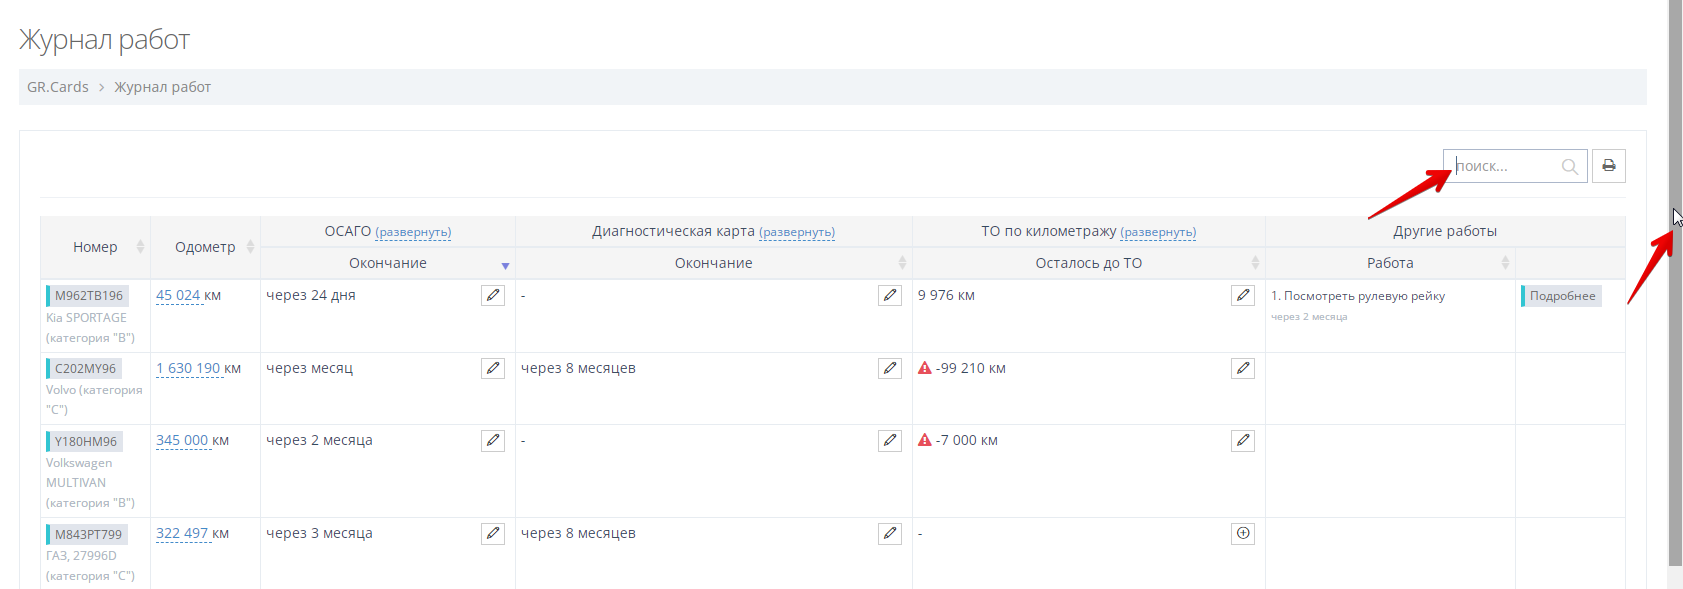Screen dimensions: 1683x589
Task: Open odometer value 45 024 link
Action: click(178, 296)
